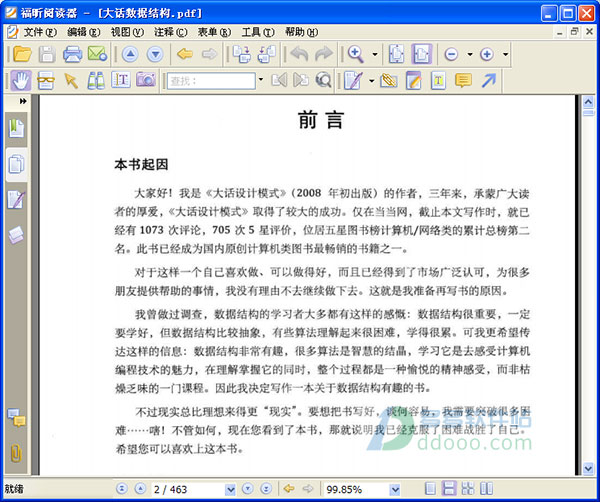Open the 工具 (Tools) menu

[258, 32]
